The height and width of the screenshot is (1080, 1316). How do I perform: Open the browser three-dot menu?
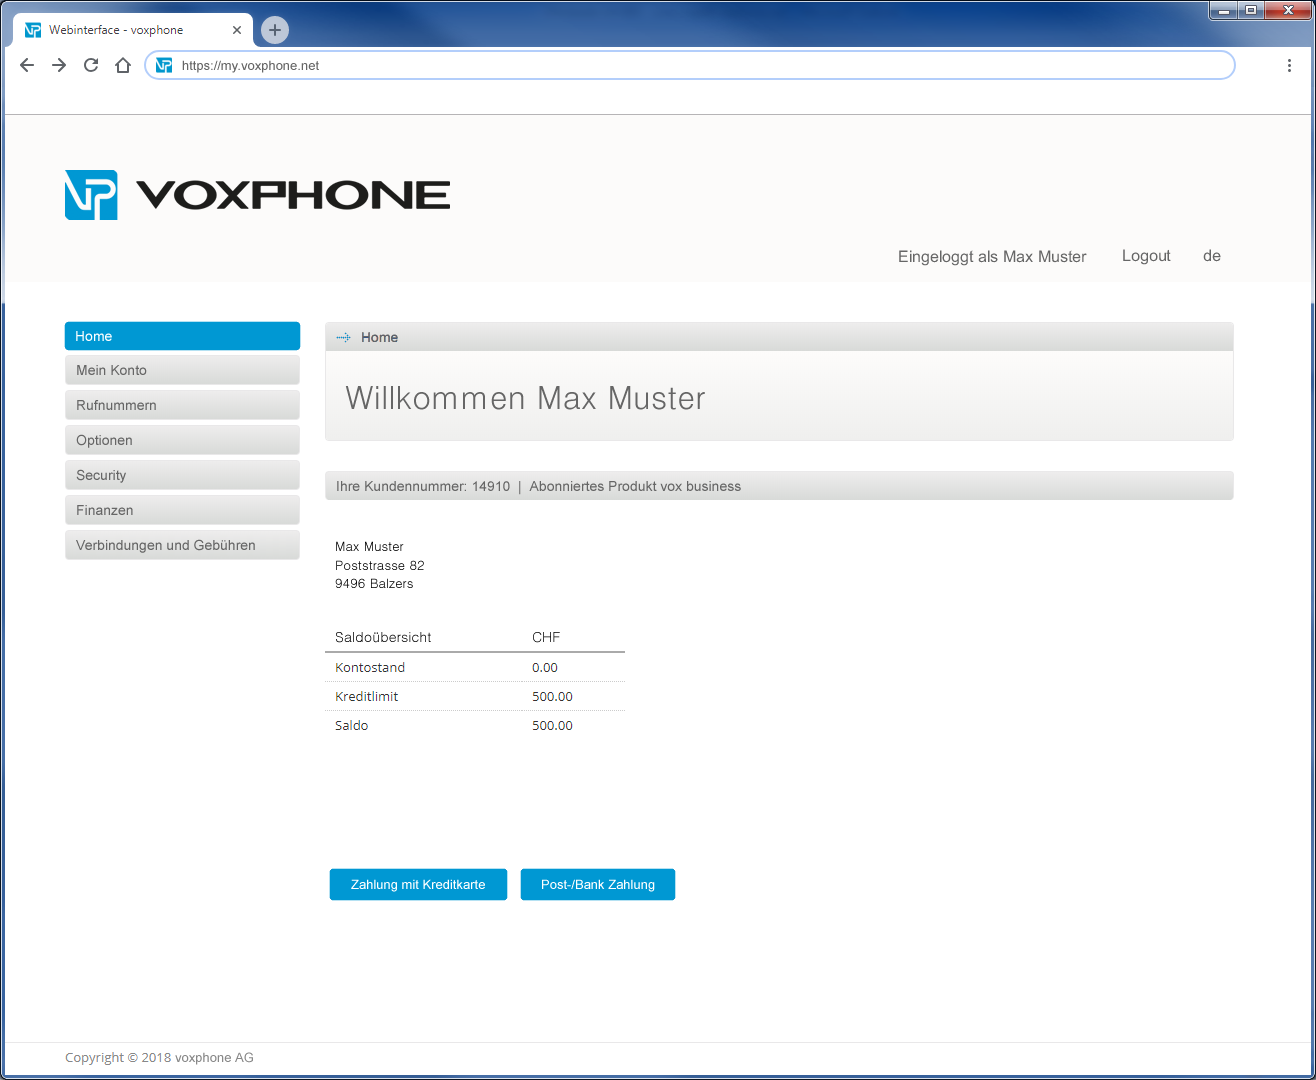click(x=1289, y=65)
